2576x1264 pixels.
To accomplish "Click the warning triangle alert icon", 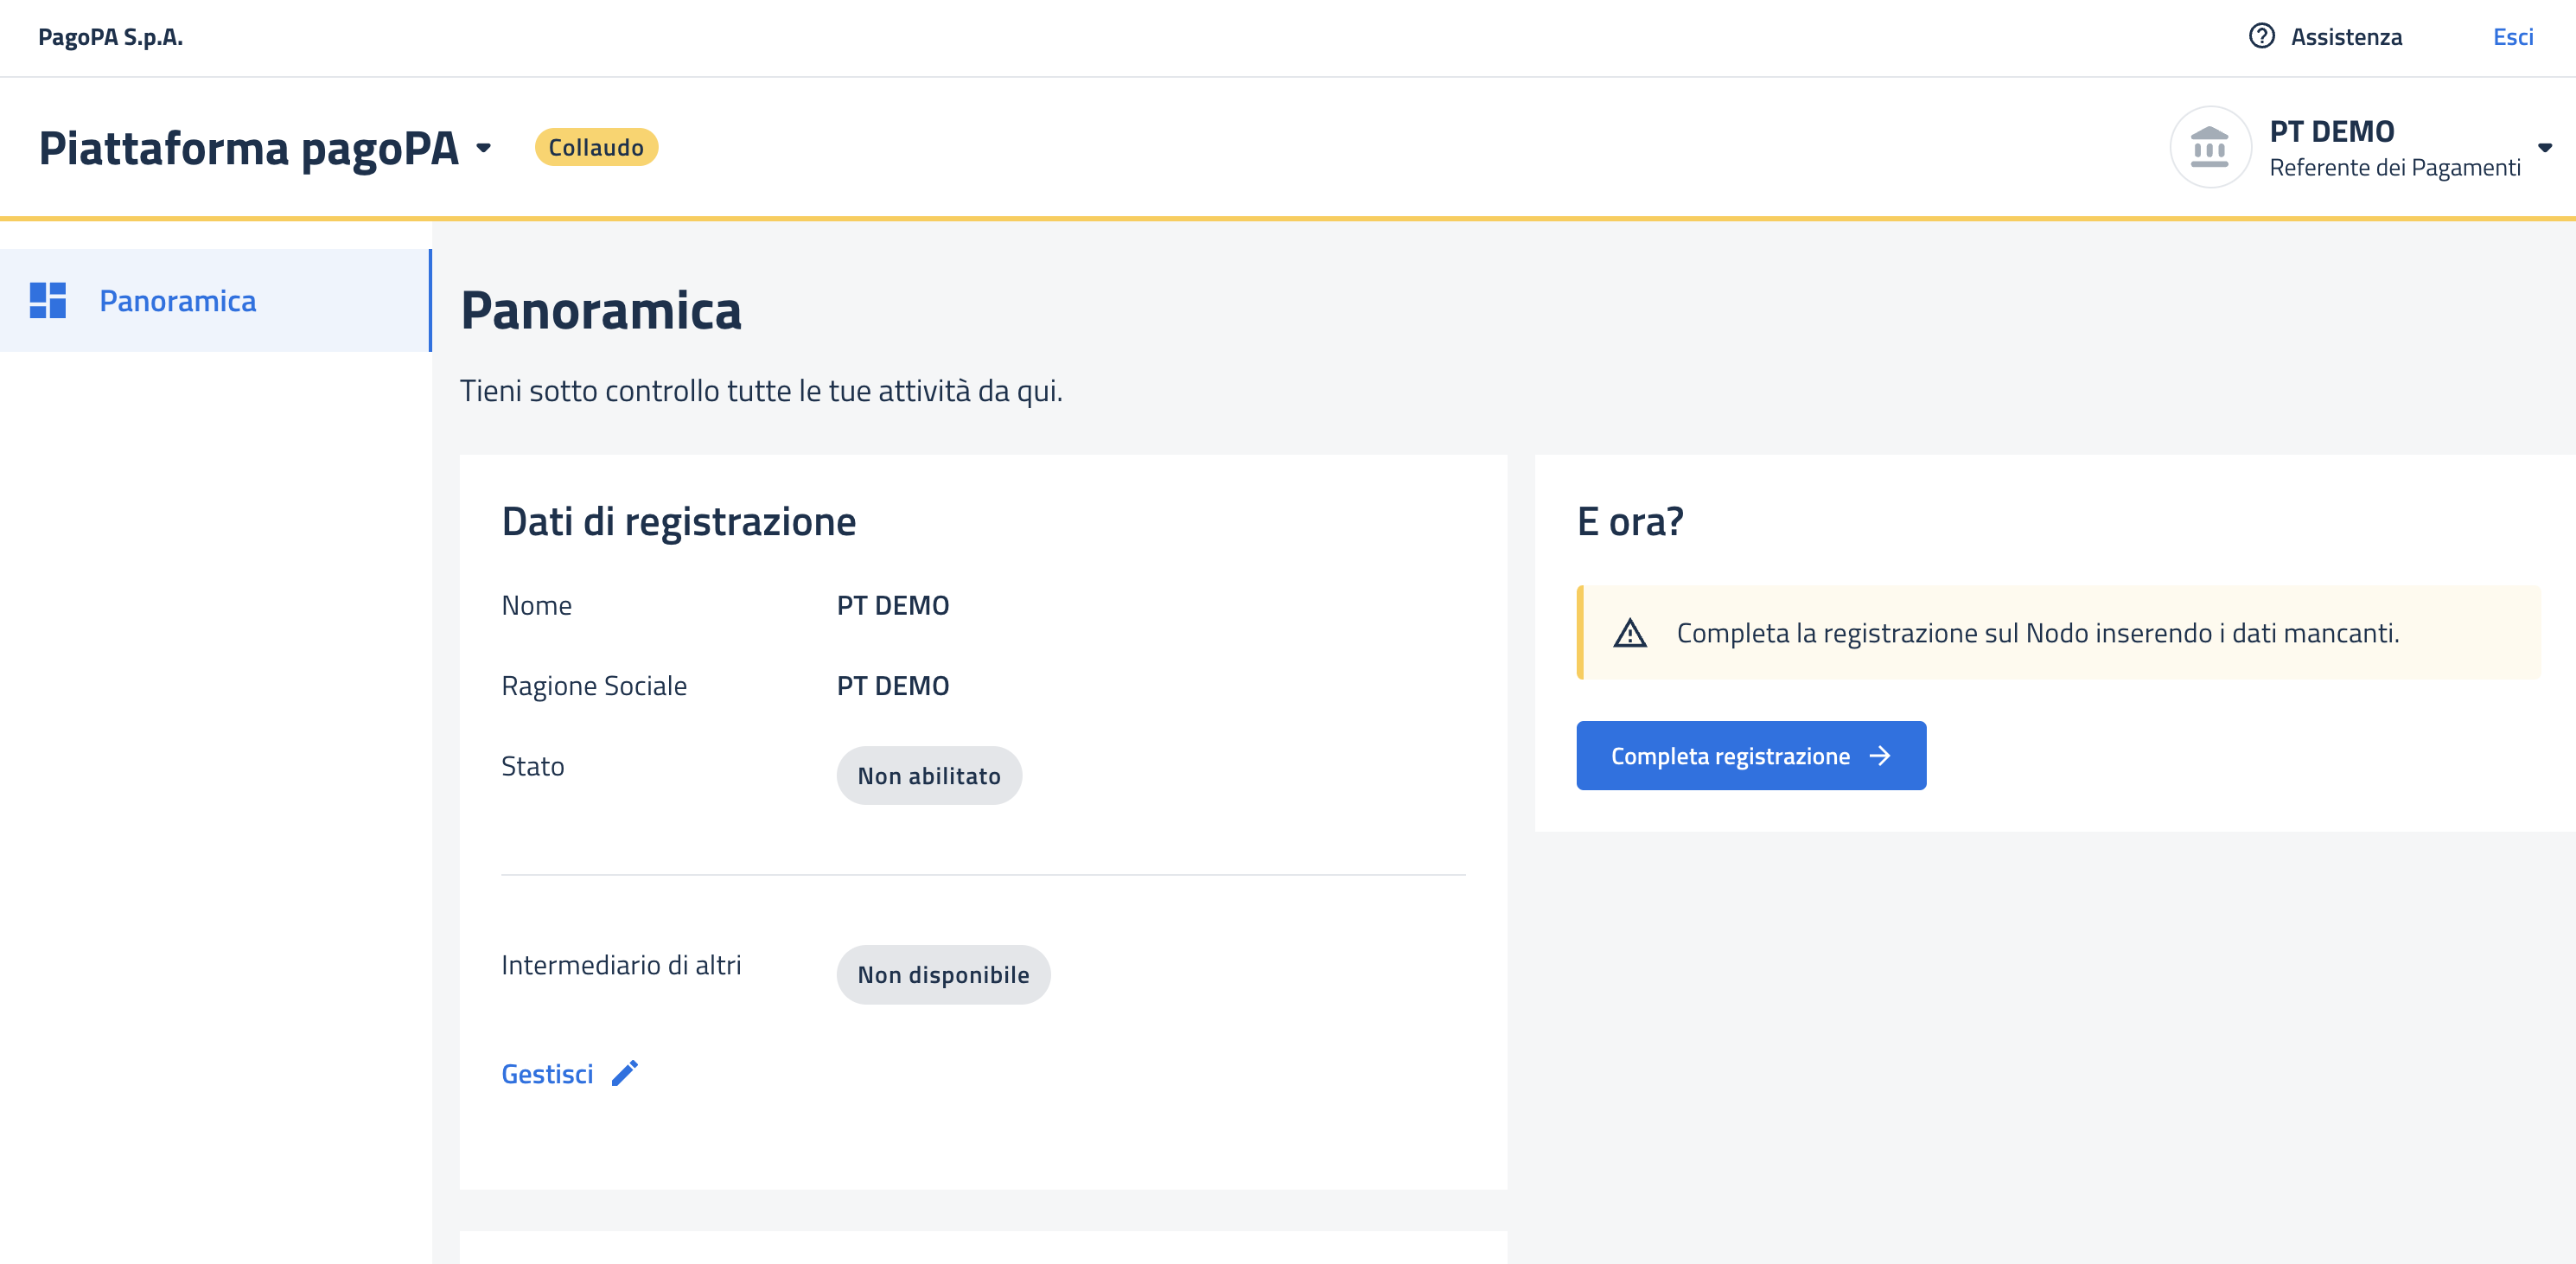I will click(x=1629, y=633).
